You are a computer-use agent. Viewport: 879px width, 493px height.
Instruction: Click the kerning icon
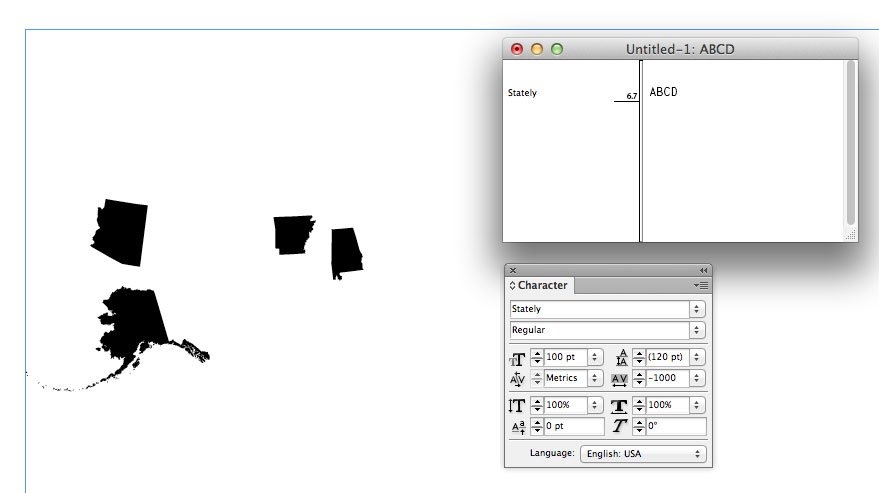(x=518, y=379)
